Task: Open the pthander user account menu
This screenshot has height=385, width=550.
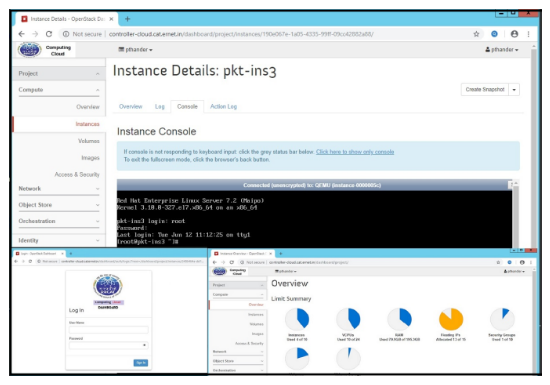Action: click(x=502, y=50)
